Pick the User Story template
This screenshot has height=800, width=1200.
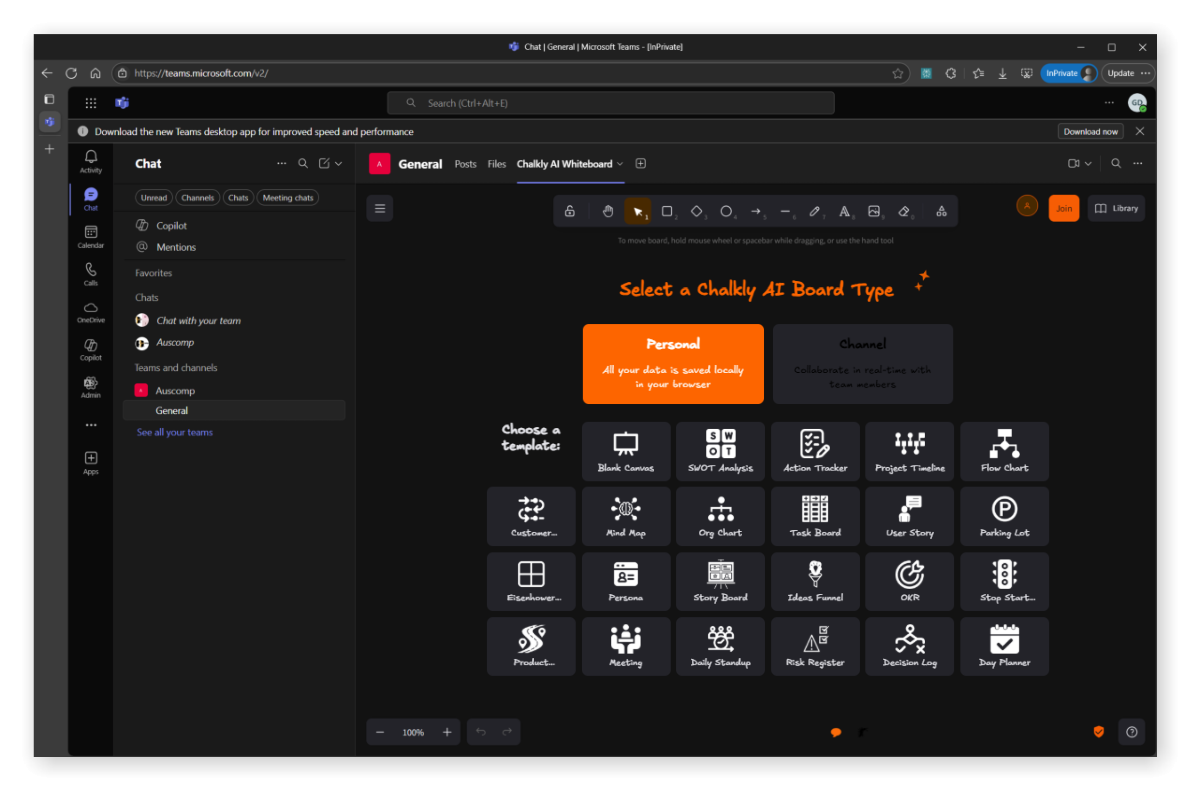[910, 517]
